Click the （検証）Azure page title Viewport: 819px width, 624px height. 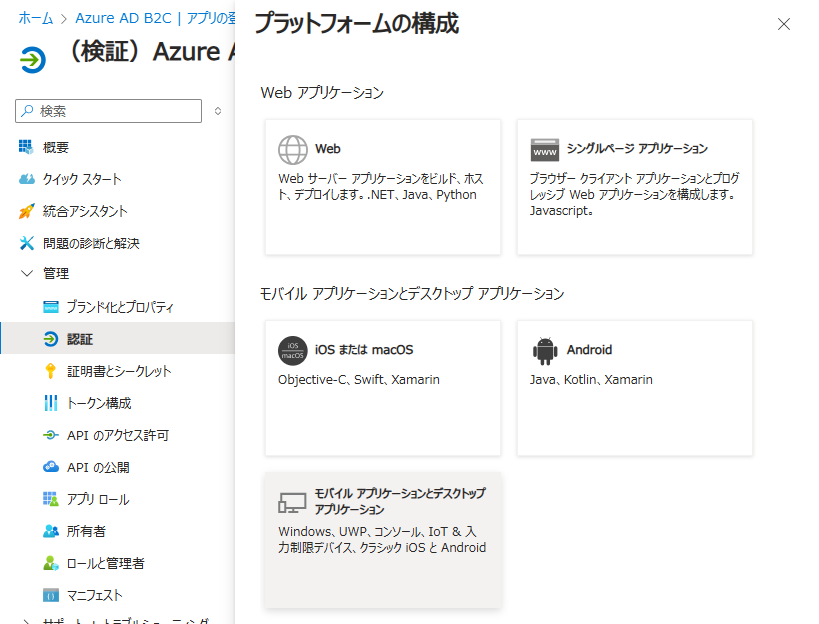coord(150,51)
